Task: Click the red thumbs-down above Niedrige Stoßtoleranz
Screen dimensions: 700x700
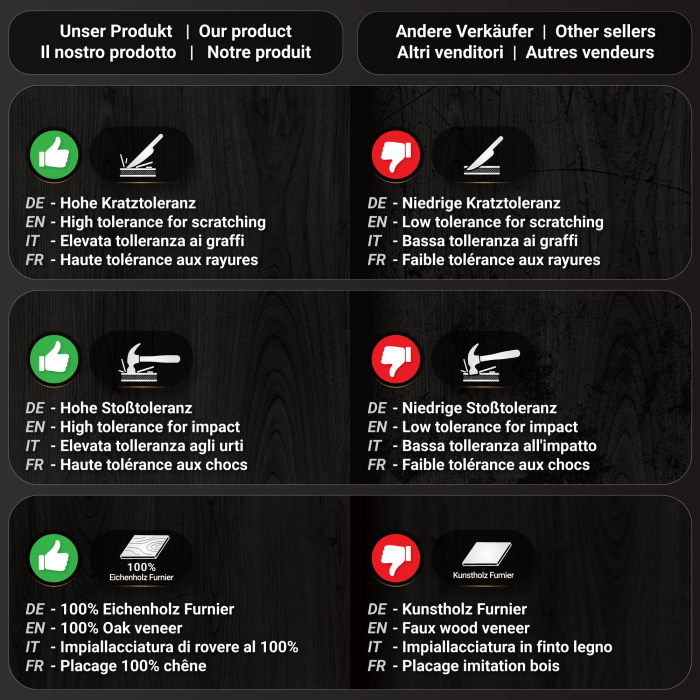Action: click(x=396, y=359)
